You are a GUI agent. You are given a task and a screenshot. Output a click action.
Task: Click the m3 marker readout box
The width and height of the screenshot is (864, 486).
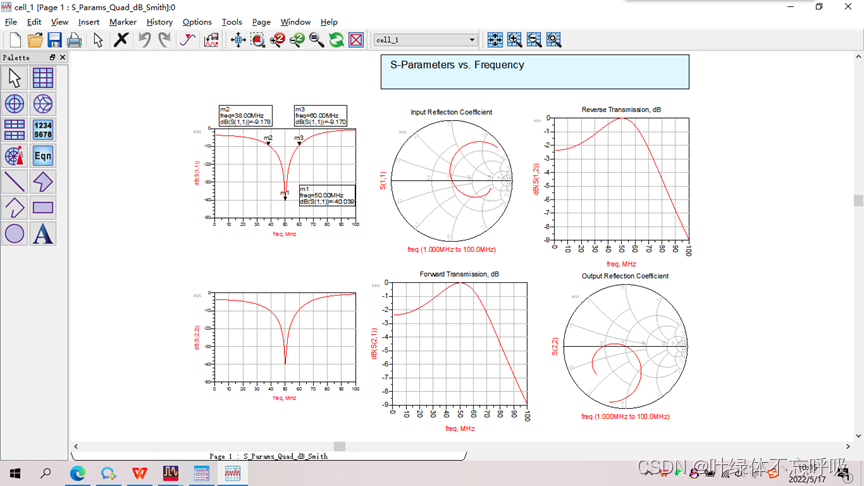[320, 116]
